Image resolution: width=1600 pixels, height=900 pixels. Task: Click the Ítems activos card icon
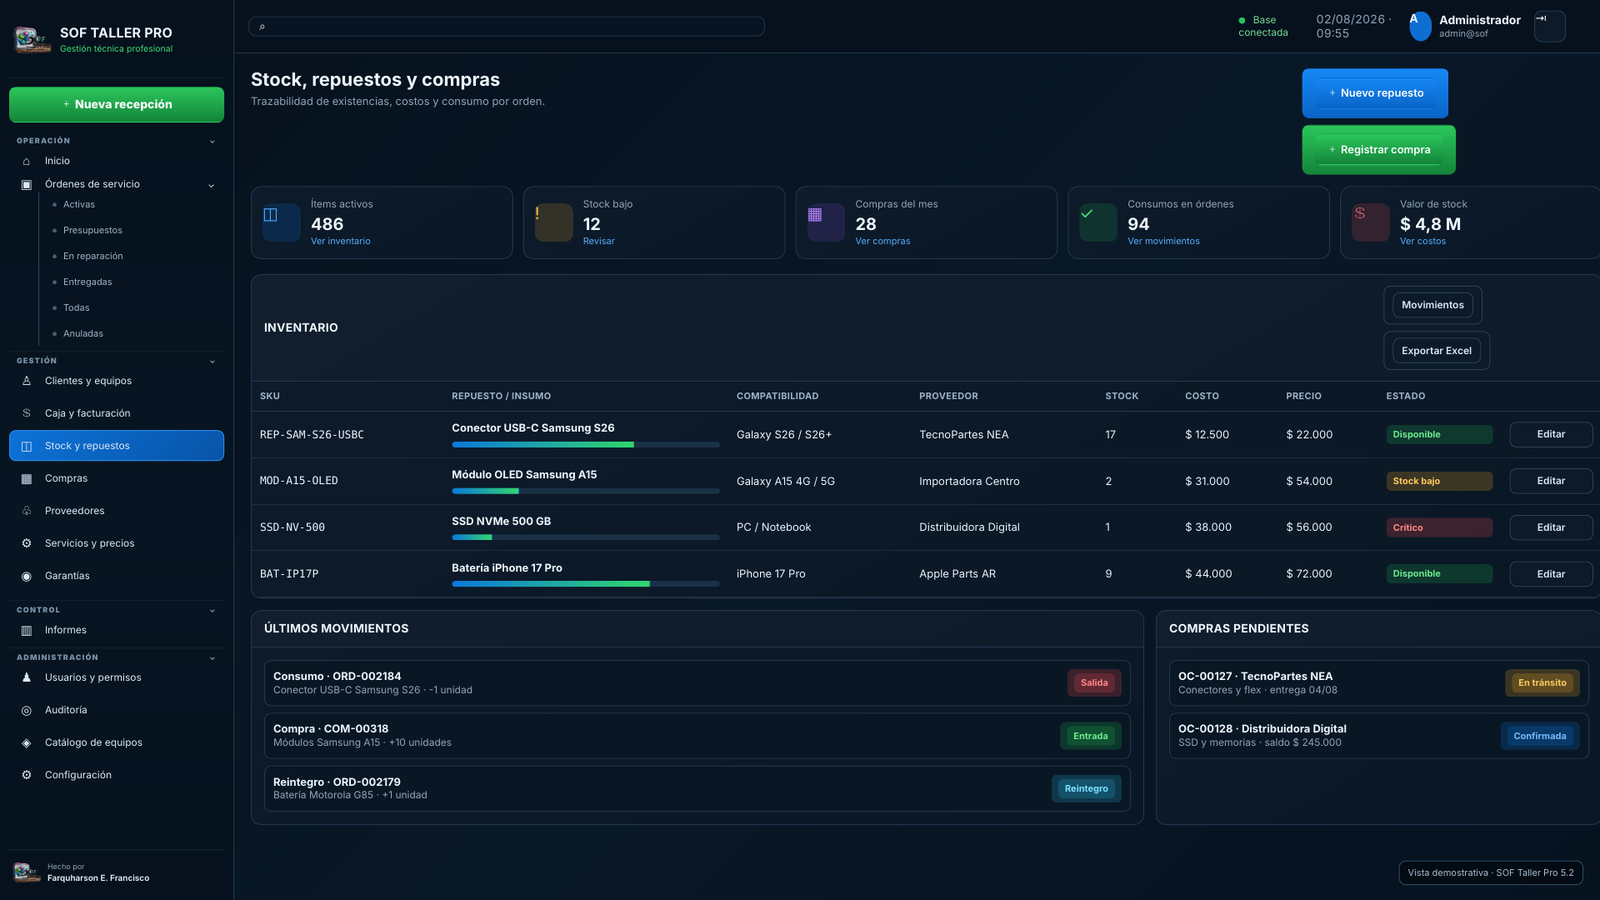tap(281, 223)
